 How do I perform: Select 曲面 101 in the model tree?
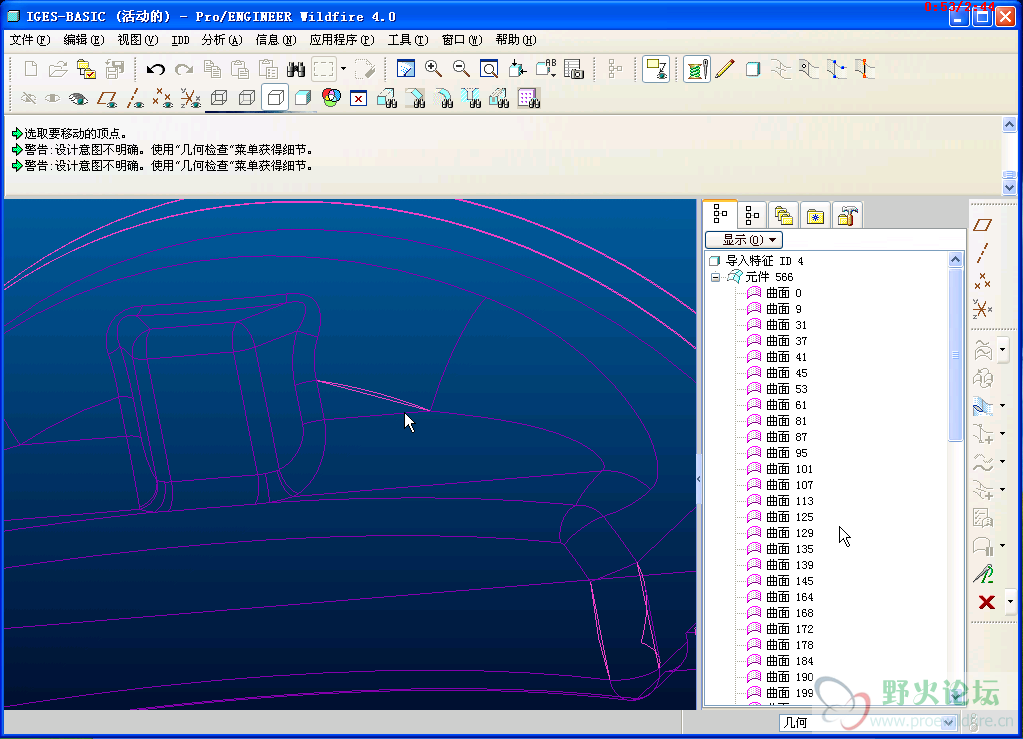[780, 469]
